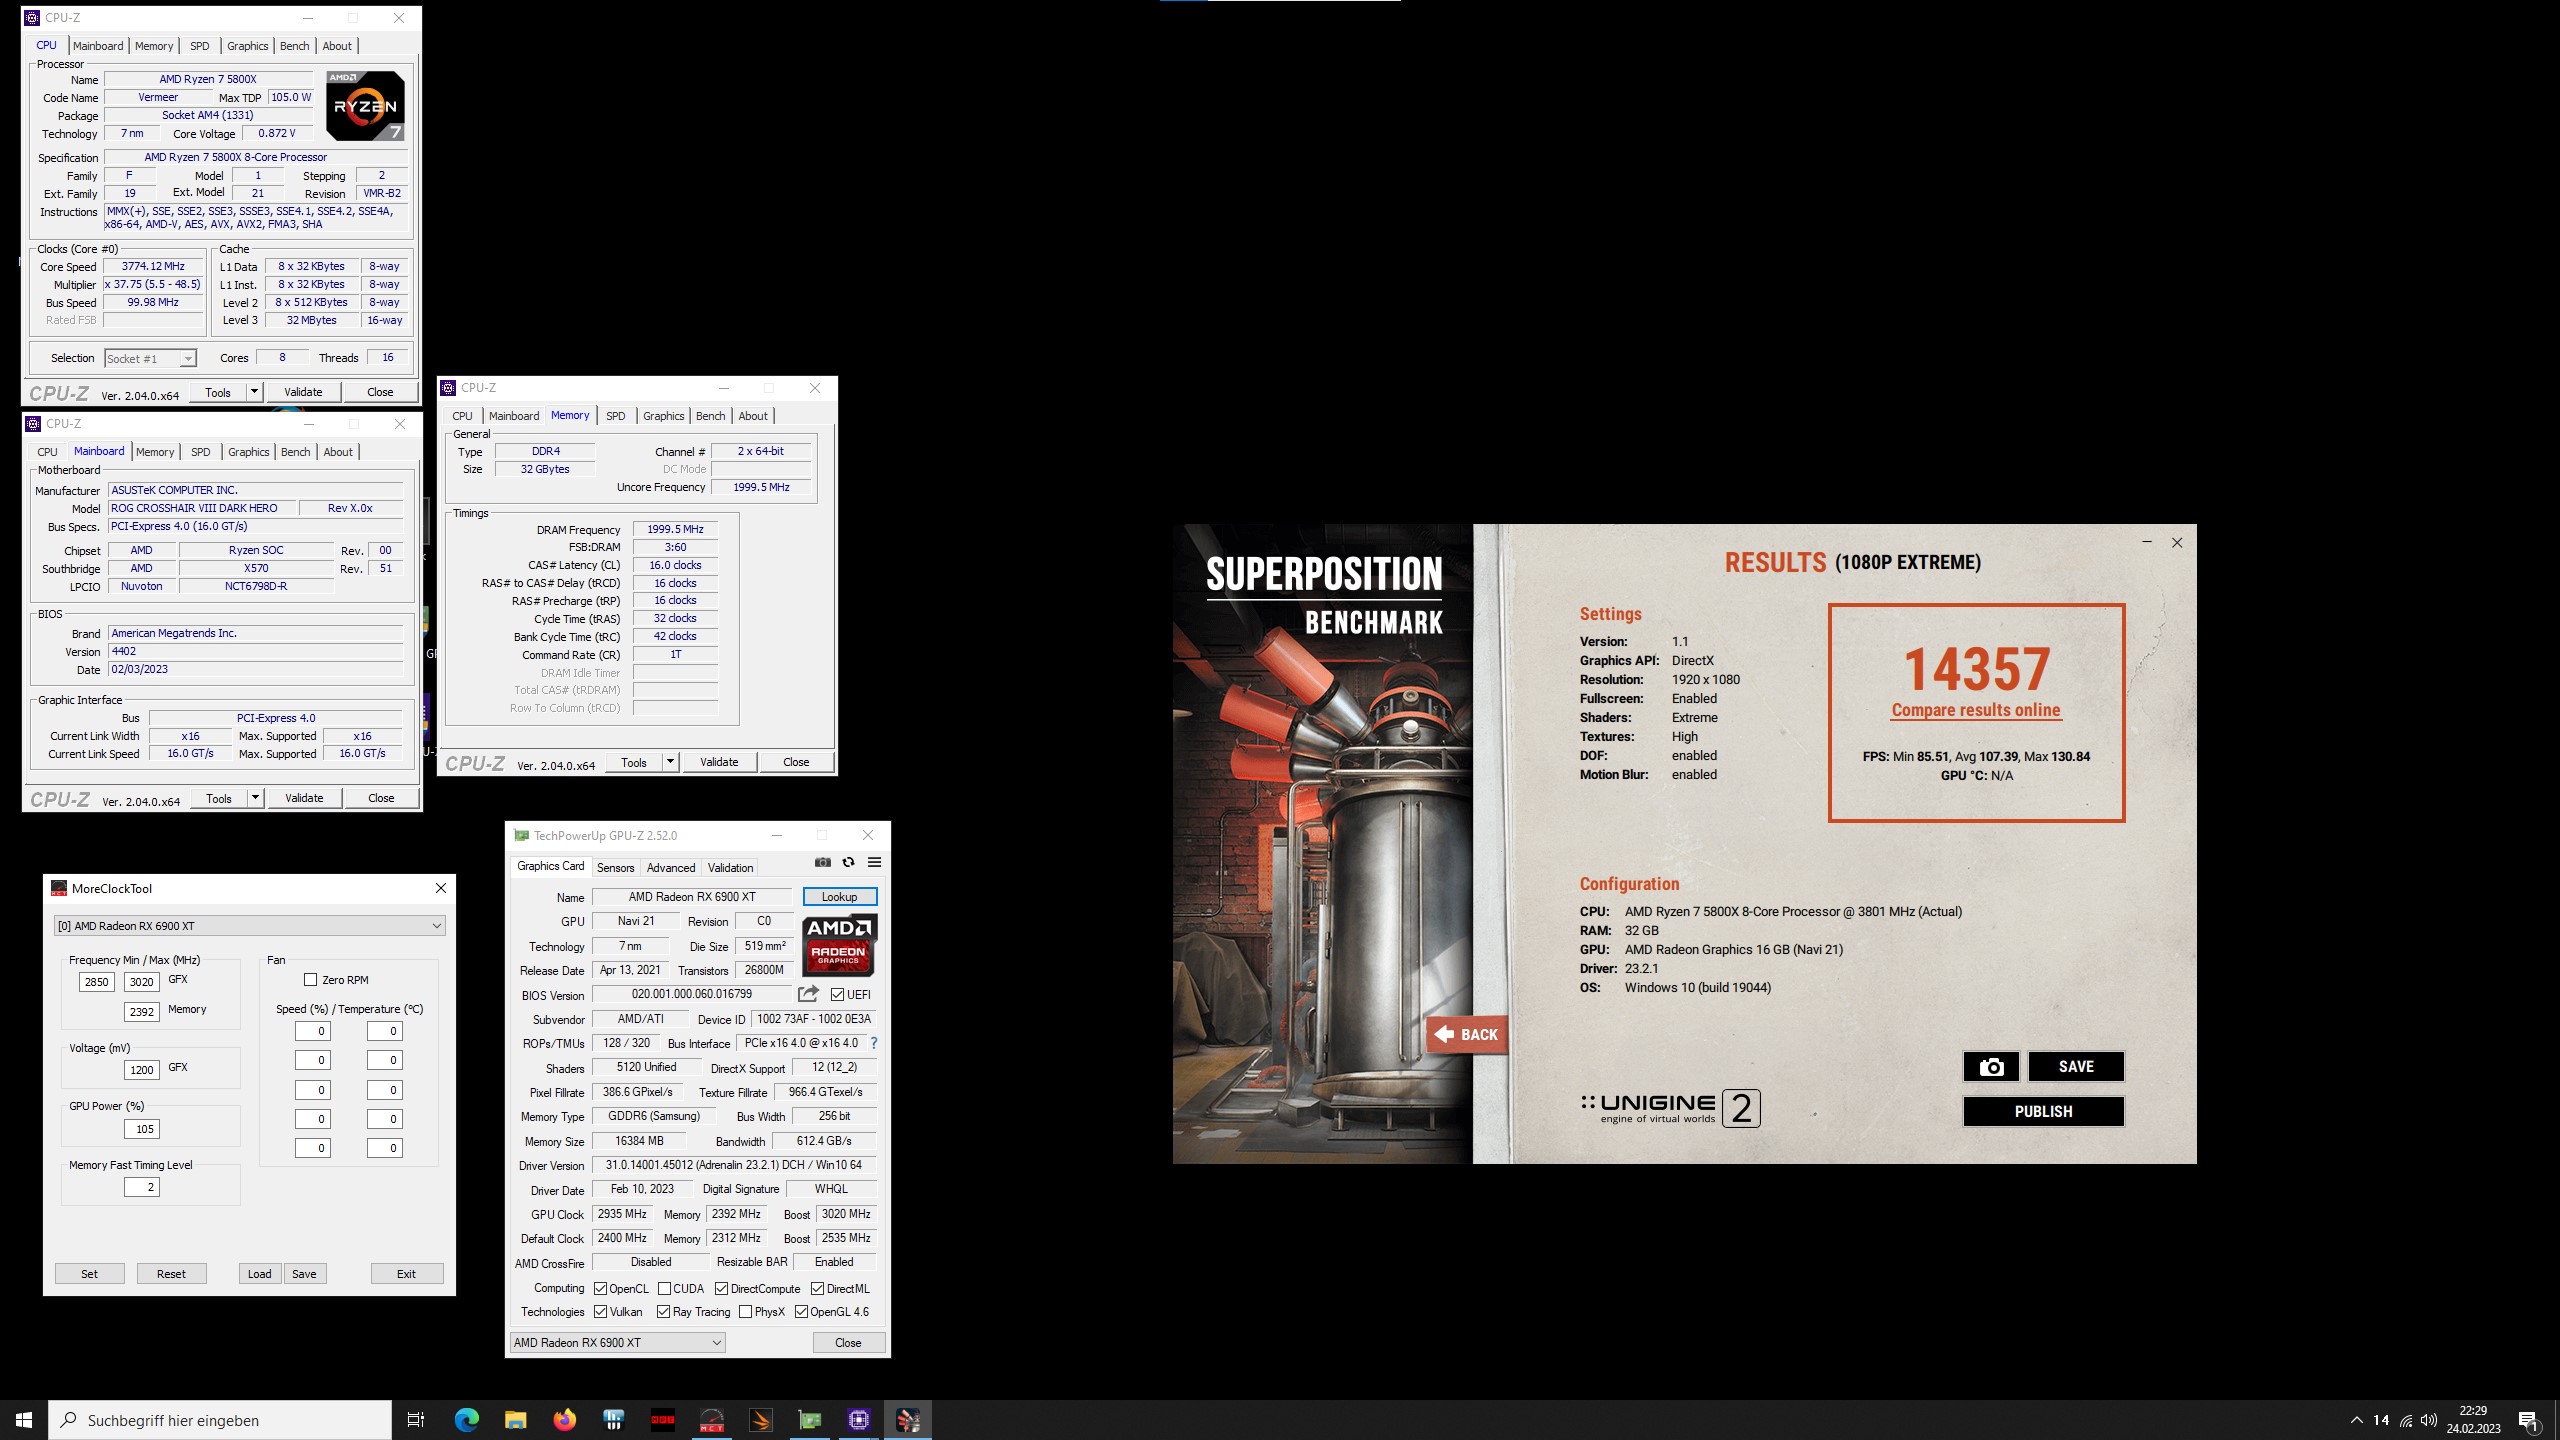This screenshot has height=1440, width=2560.
Task: Expand Tools arrow in CPU-Z Memory window
Action: coord(670,762)
